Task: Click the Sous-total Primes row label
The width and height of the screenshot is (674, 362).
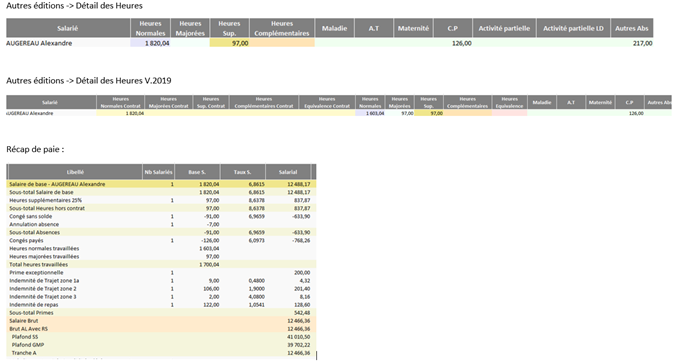Action: (x=31, y=313)
